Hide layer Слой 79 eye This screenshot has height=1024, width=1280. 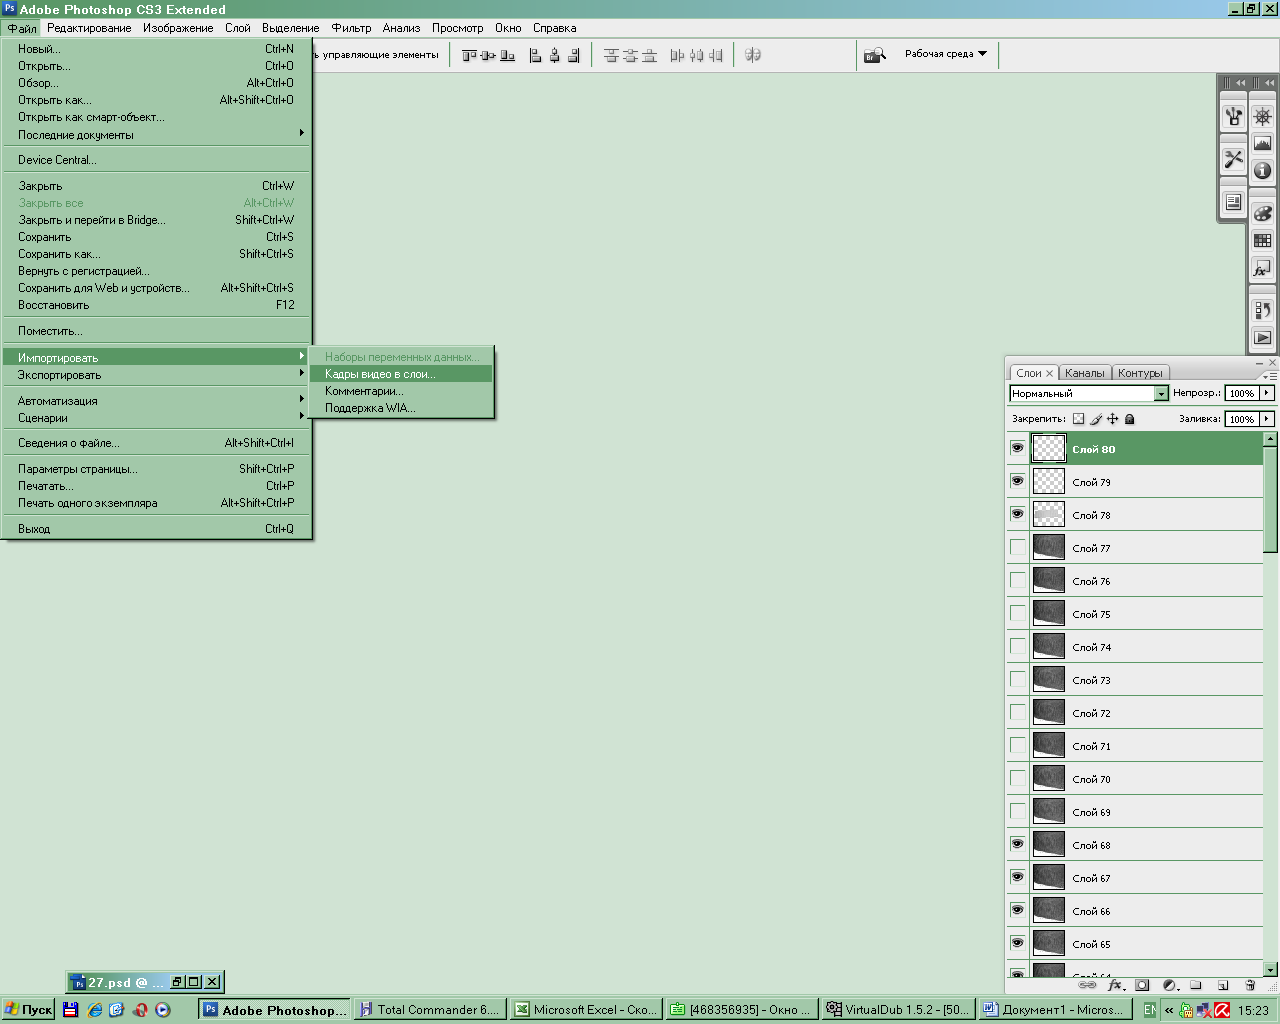tap(1018, 481)
